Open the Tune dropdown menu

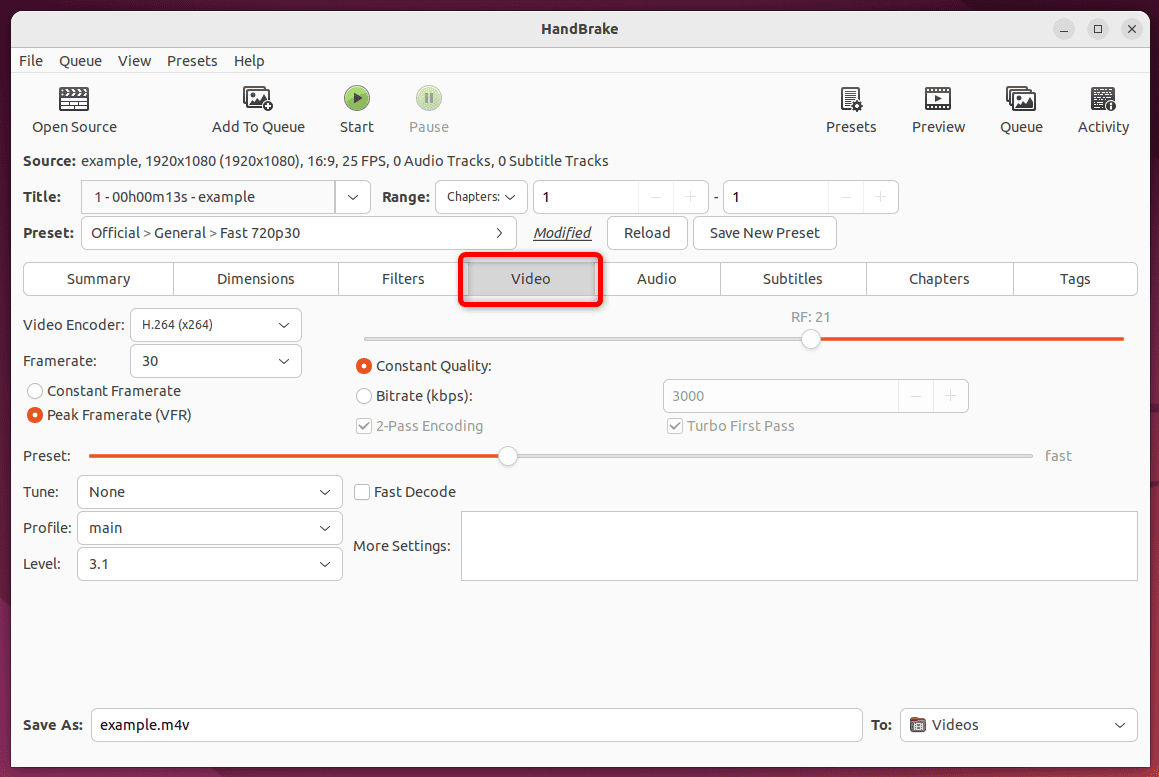[x=209, y=492]
